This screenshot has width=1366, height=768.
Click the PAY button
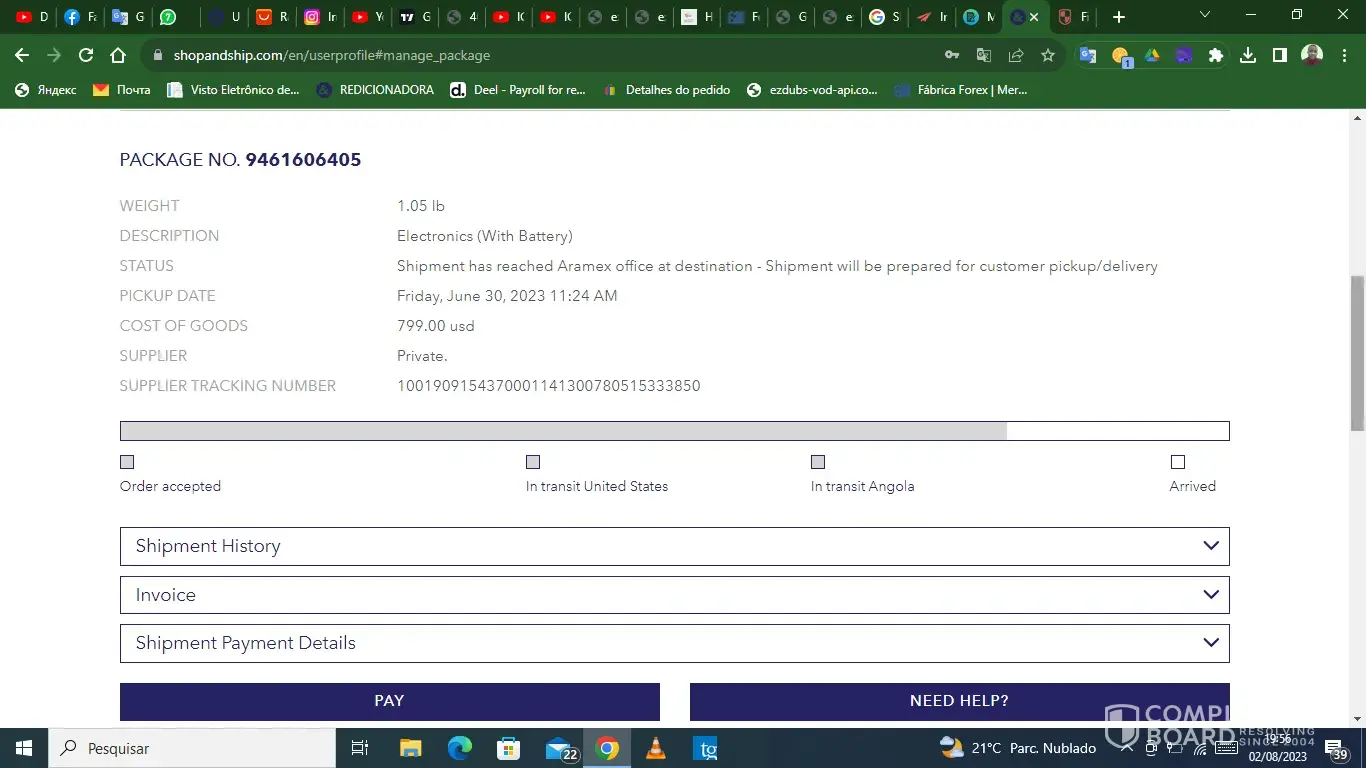pos(389,701)
